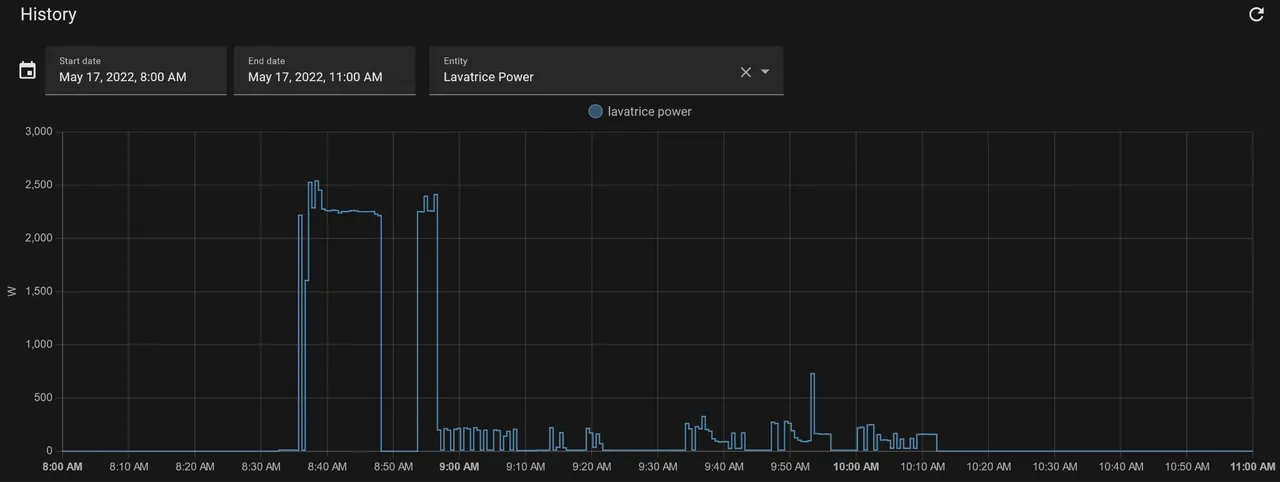
Task: Click the 10:10 AM axis label
Action: coord(922,466)
